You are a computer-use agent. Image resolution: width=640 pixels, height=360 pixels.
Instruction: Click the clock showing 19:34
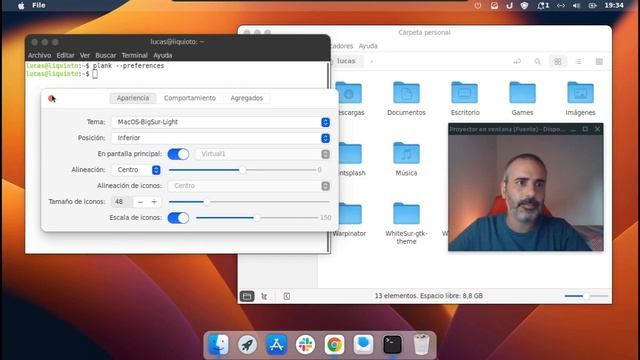click(614, 5)
